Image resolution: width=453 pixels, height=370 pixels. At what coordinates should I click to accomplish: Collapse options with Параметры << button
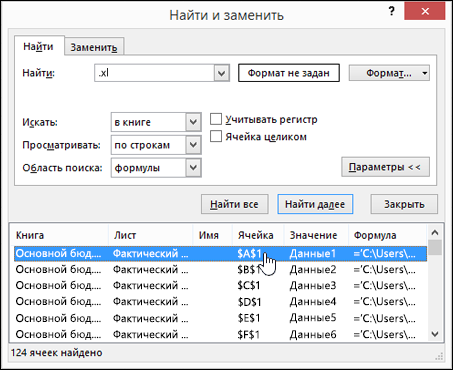(385, 167)
